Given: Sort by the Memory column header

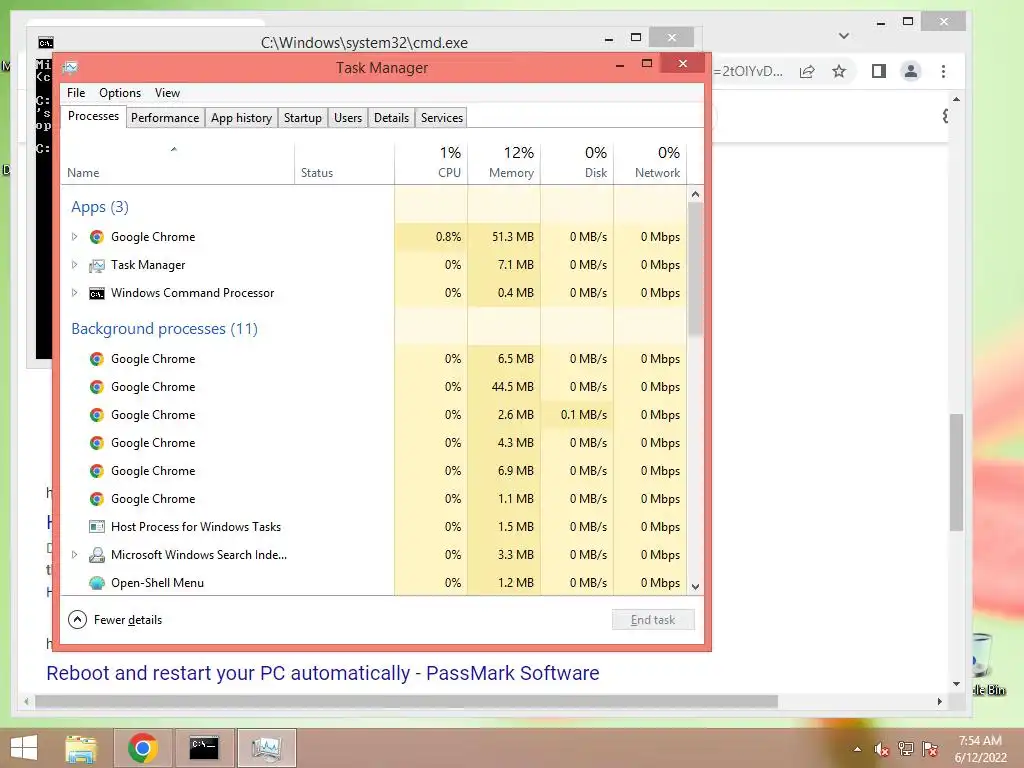Looking at the screenshot, I should coord(504,163).
